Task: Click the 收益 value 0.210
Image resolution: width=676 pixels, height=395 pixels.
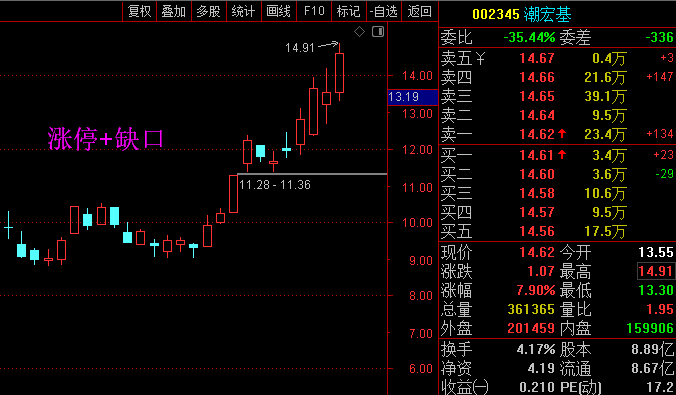Action: click(537, 387)
